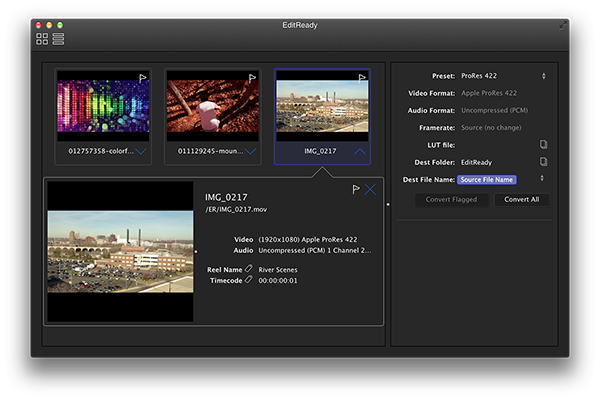Open the Preset ProRes 422 dropdown
The width and height of the screenshot is (600, 400).
pos(543,76)
